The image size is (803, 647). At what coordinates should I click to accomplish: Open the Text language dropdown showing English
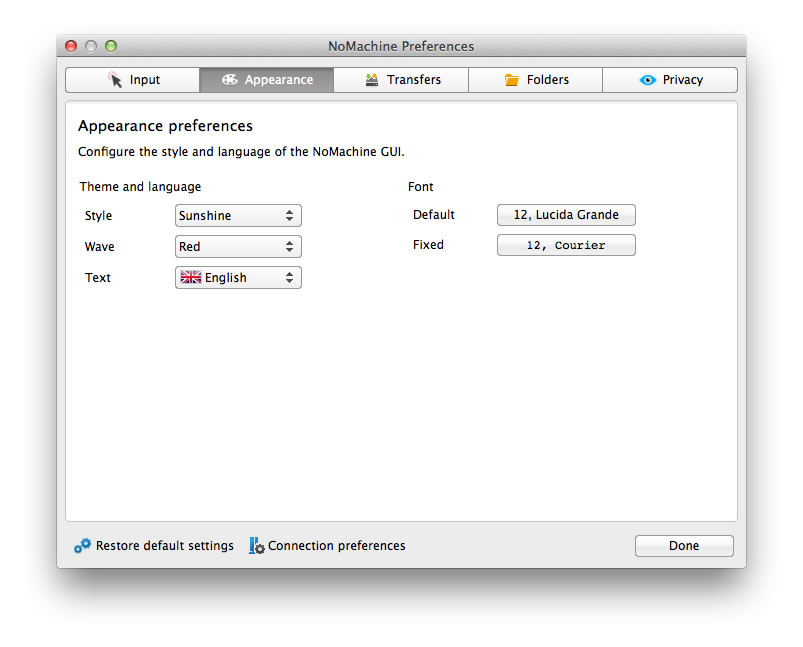click(238, 278)
